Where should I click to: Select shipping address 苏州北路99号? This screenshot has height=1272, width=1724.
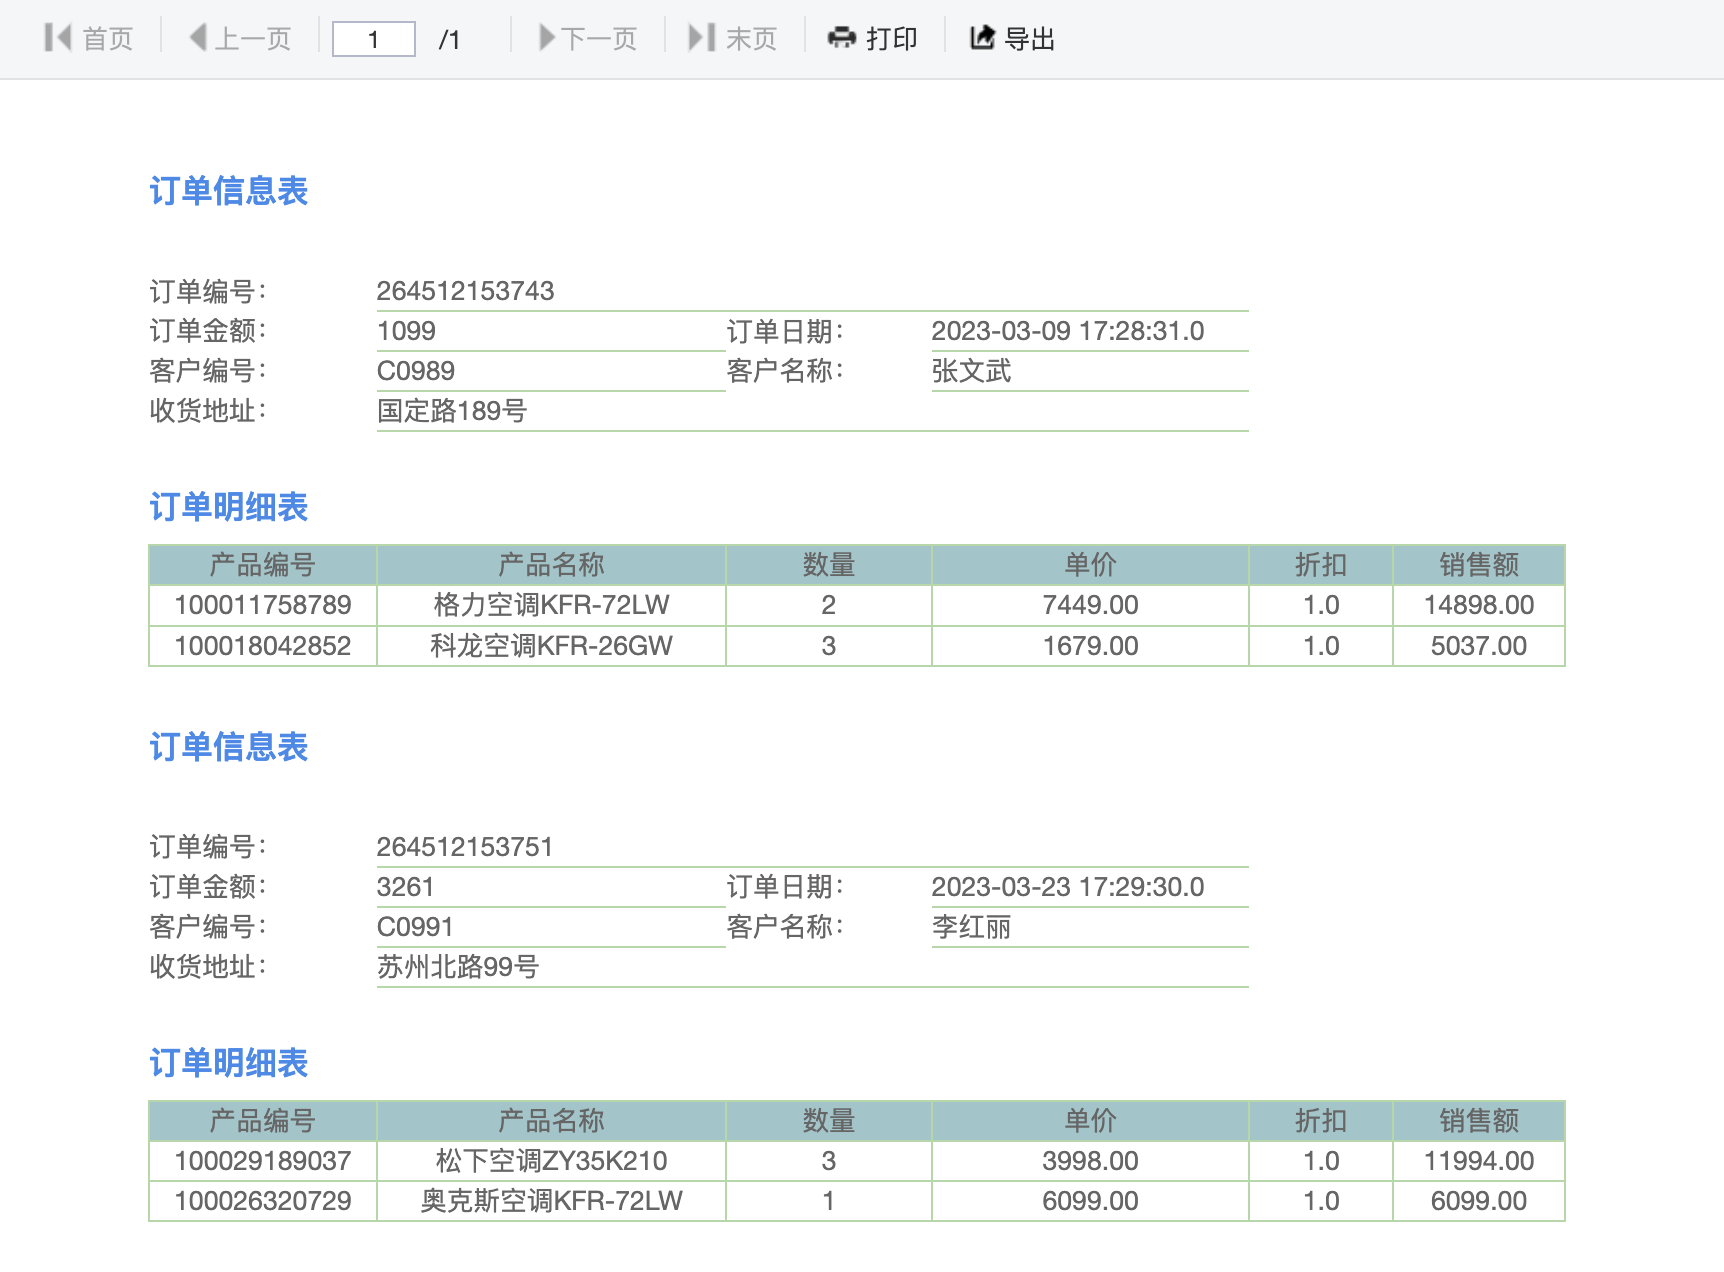(x=457, y=967)
